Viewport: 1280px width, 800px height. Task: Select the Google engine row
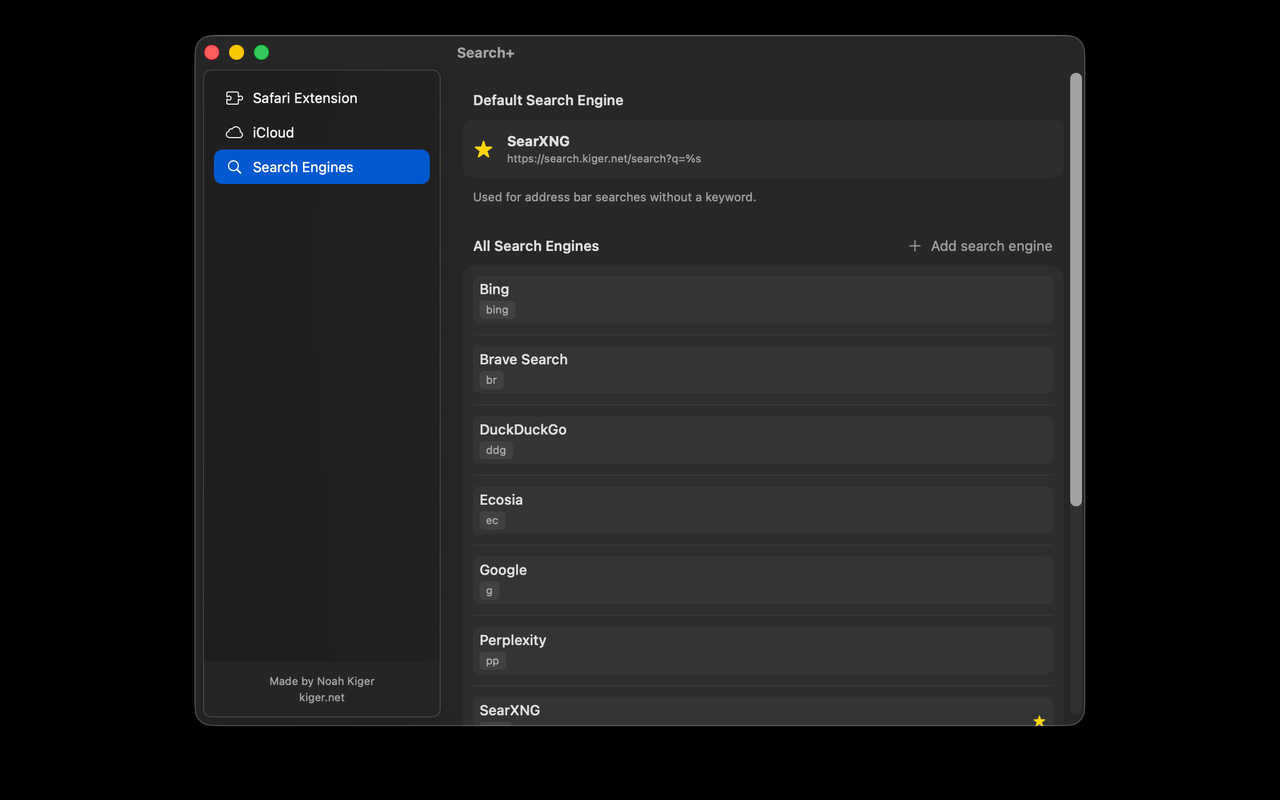pyautogui.click(x=763, y=580)
